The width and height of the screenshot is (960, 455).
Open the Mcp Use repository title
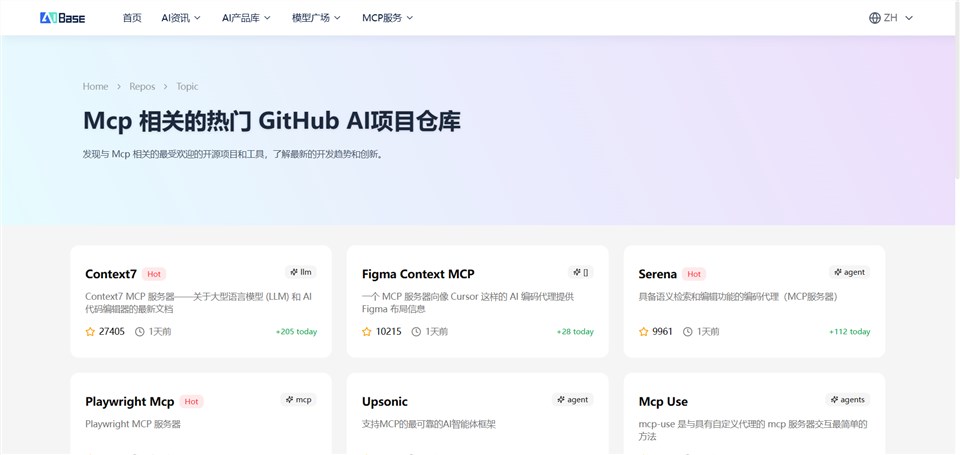click(663, 402)
